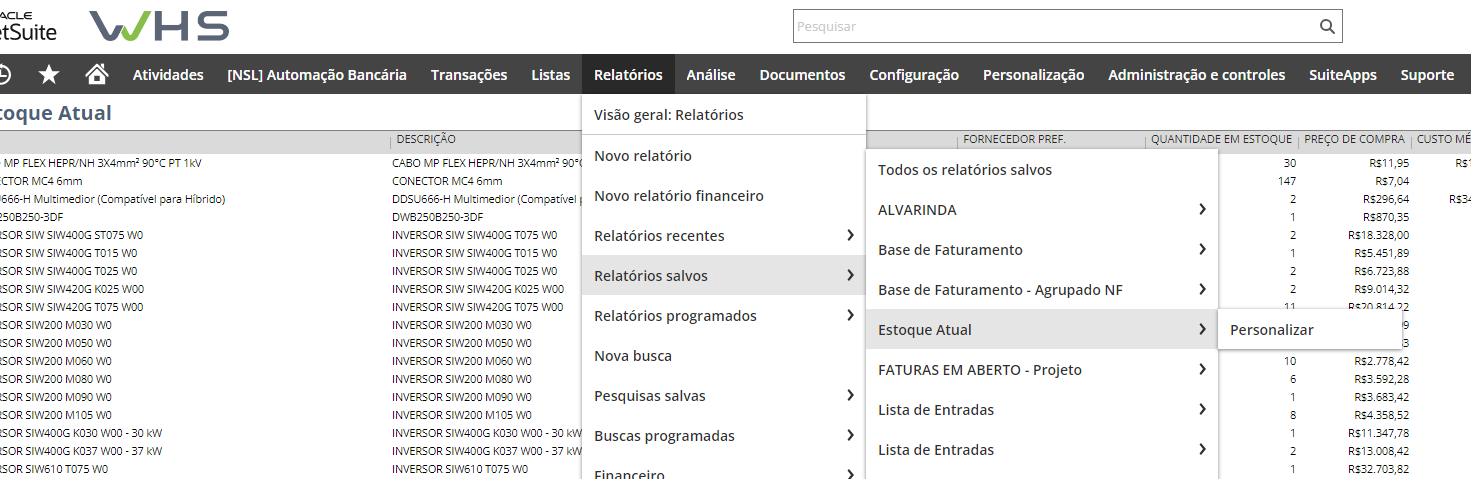The width and height of the screenshot is (1471, 479).
Task: Expand the Pesquisas salvas submenu arrow
Action: (850, 396)
